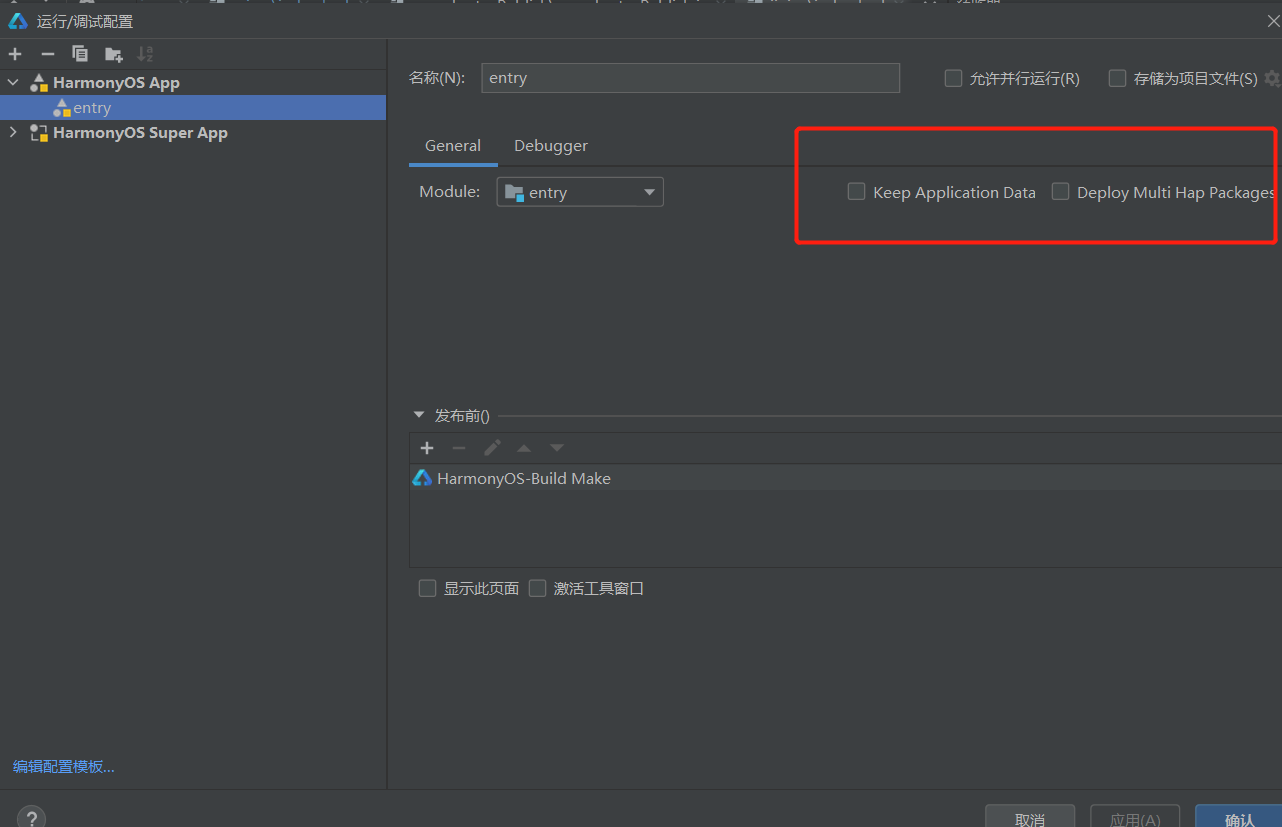1282x827 pixels.
Task: Click gear icon next to store as project file
Action: [1272, 78]
